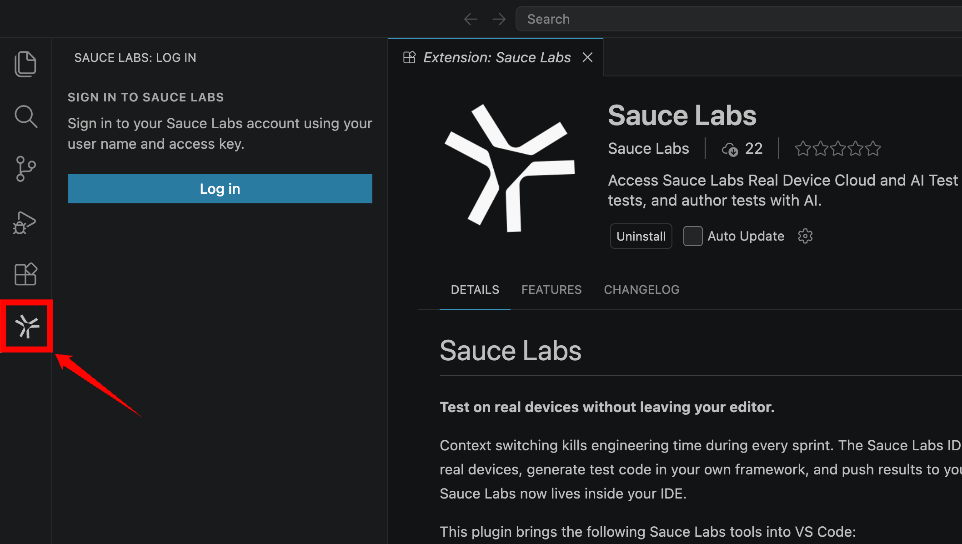Open the Run and Debug view
The image size is (962, 544).
pos(25,222)
